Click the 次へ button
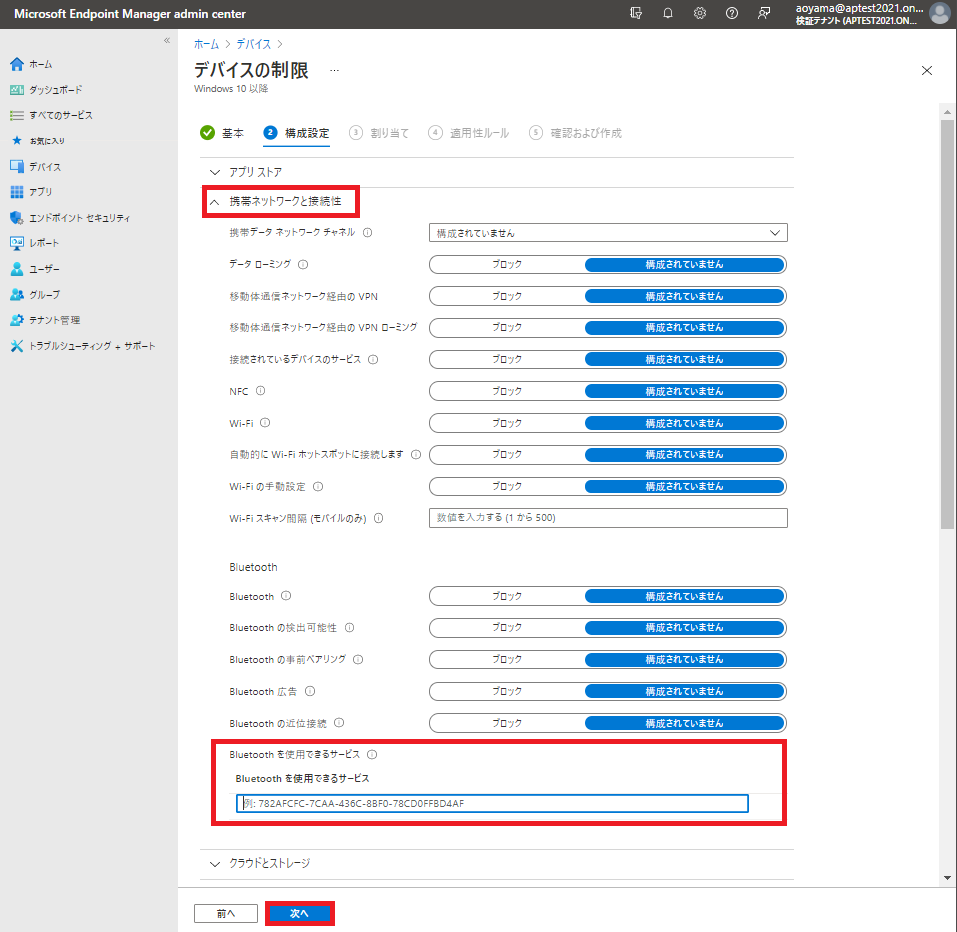 (300, 913)
